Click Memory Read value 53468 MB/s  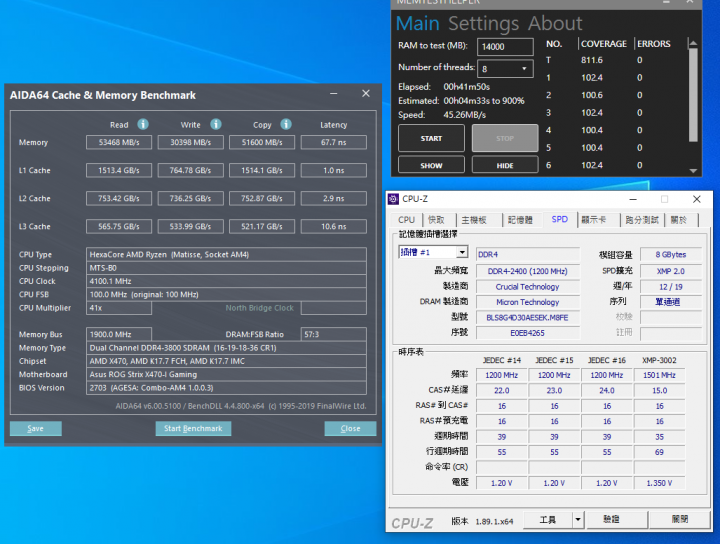pyautogui.click(x=119, y=142)
